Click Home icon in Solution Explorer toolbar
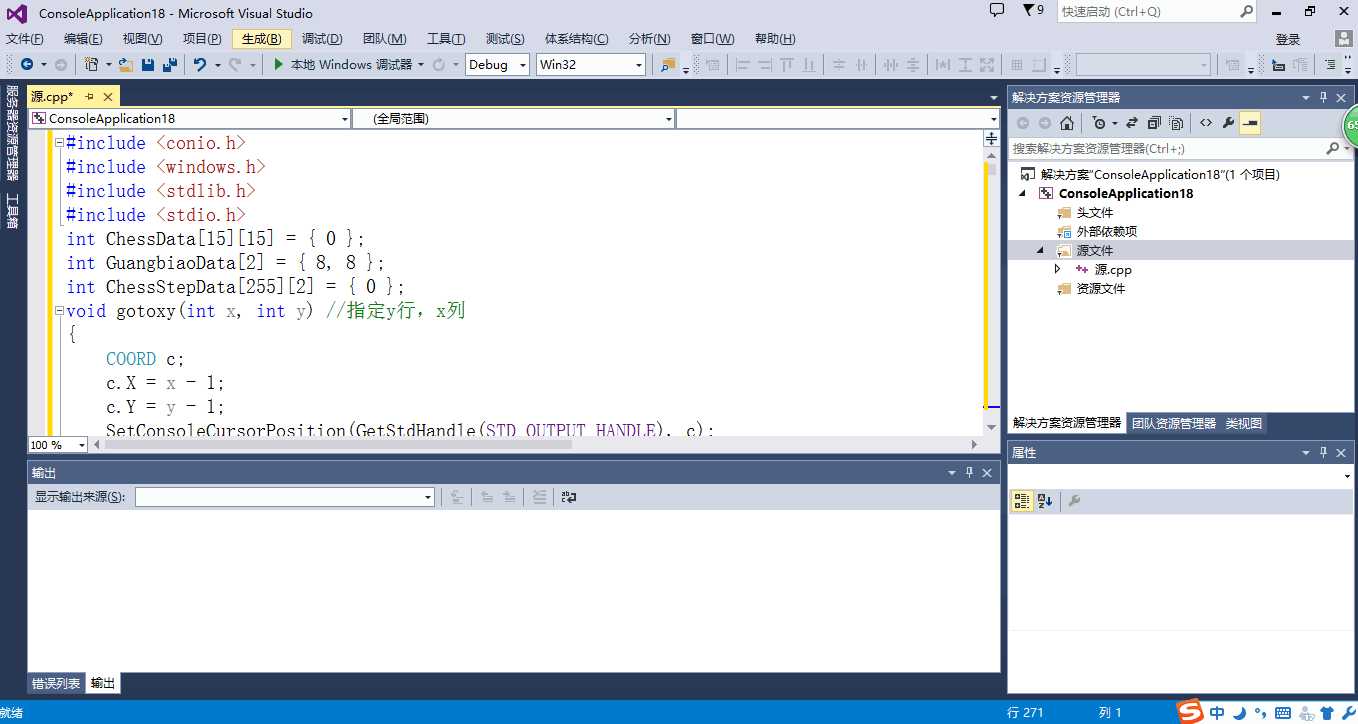This screenshot has height=724, width=1358. (x=1067, y=123)
